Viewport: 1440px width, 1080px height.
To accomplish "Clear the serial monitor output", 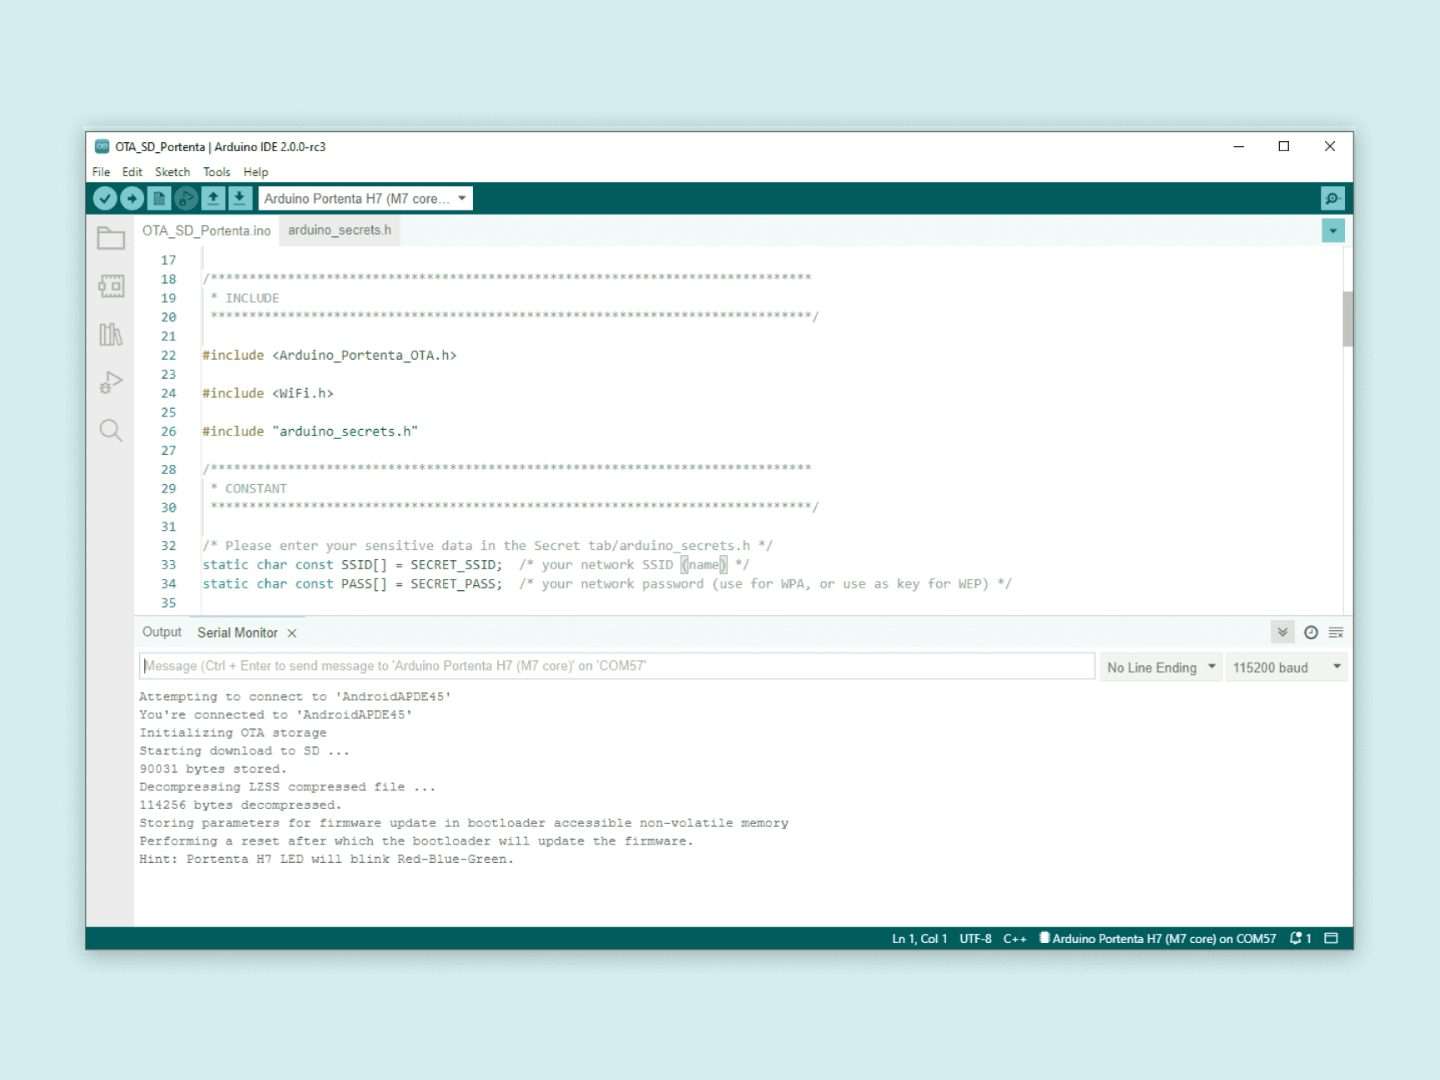I will click(x=1336, y=633).
